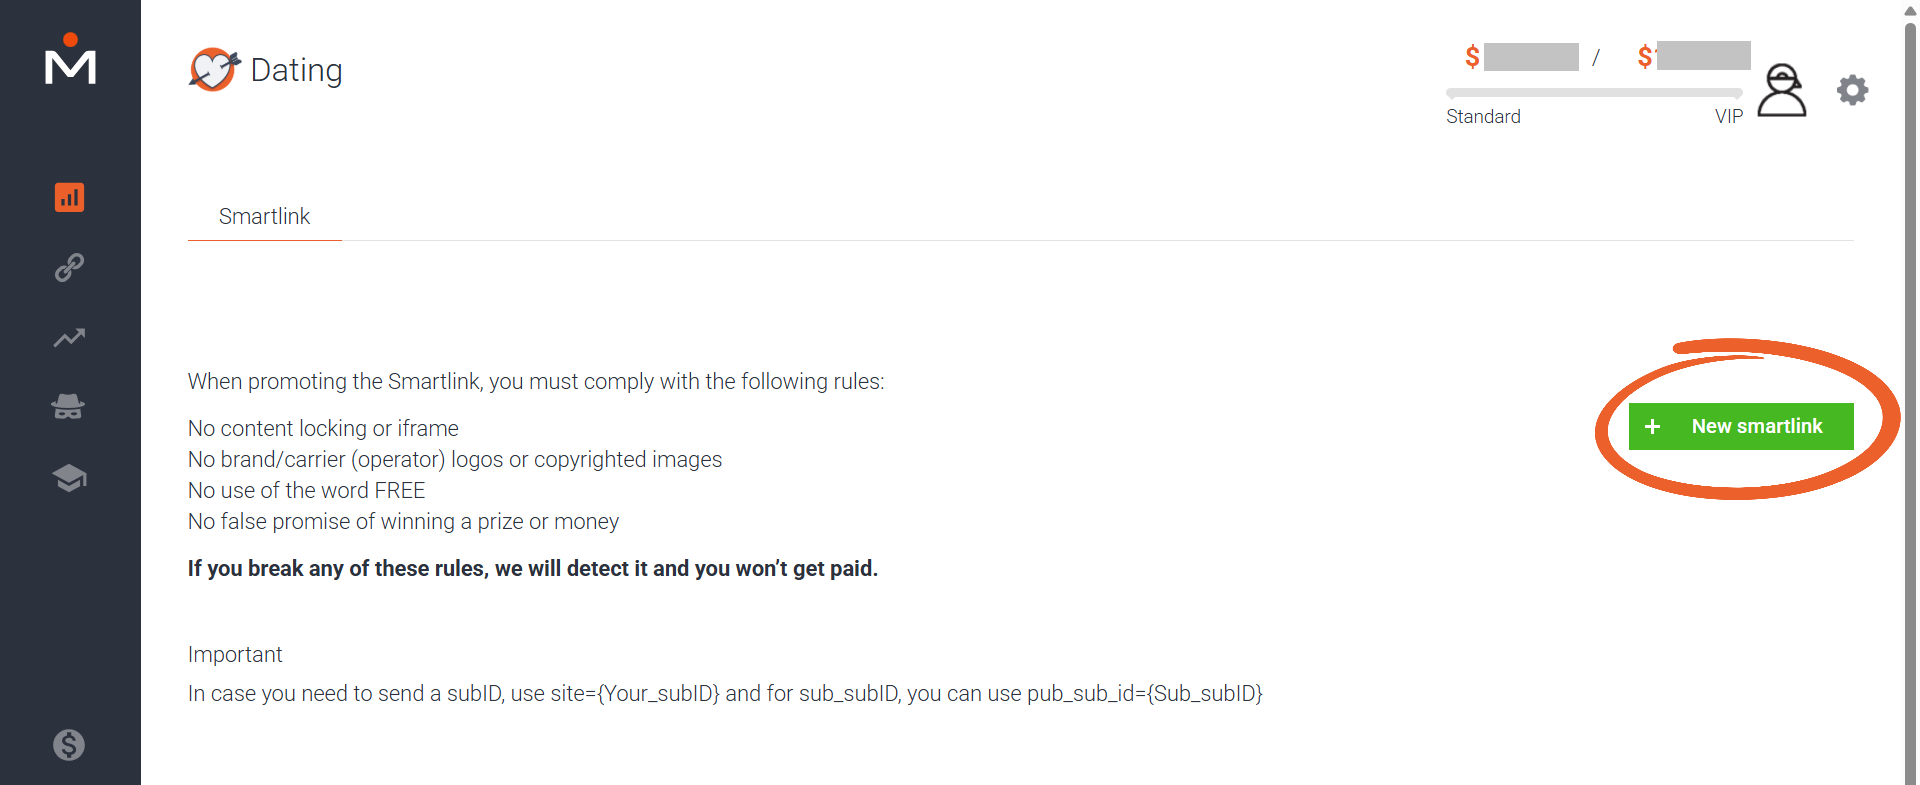
Task: Click the Dating page title
Action: click(296, 70)
